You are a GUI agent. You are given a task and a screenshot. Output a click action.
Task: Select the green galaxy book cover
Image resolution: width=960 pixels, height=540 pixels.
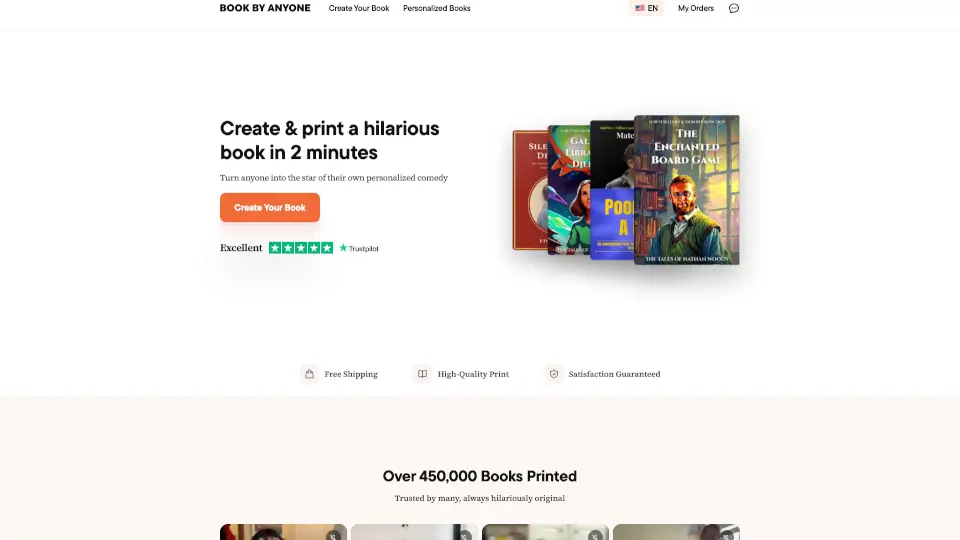click(x=568, y=190)
